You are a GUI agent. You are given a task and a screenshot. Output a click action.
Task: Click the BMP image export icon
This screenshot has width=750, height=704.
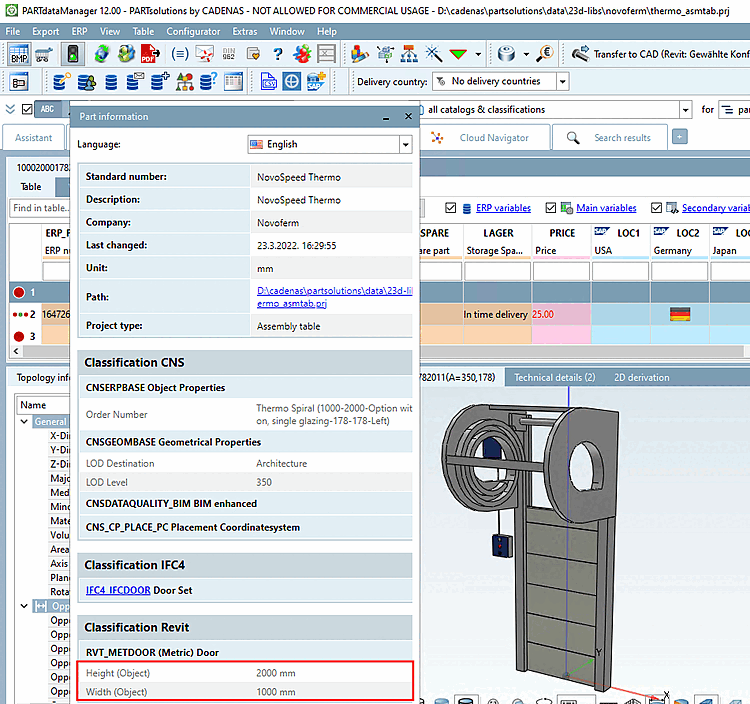click(x=19, y=53)
